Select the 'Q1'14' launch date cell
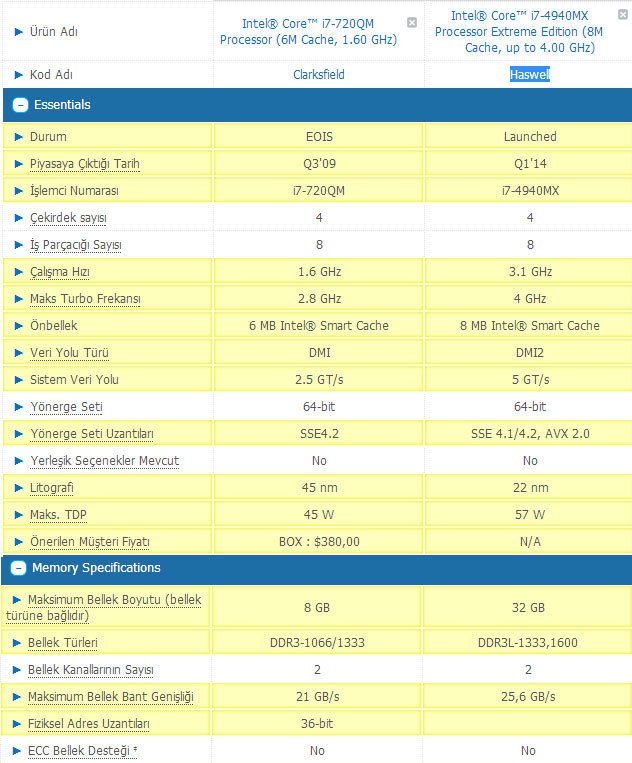 pyautogui.click(x=530, y=164)
